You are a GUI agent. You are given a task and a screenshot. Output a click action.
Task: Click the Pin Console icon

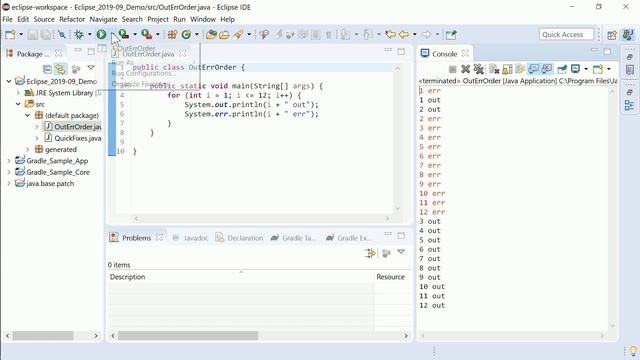point(562,69)
